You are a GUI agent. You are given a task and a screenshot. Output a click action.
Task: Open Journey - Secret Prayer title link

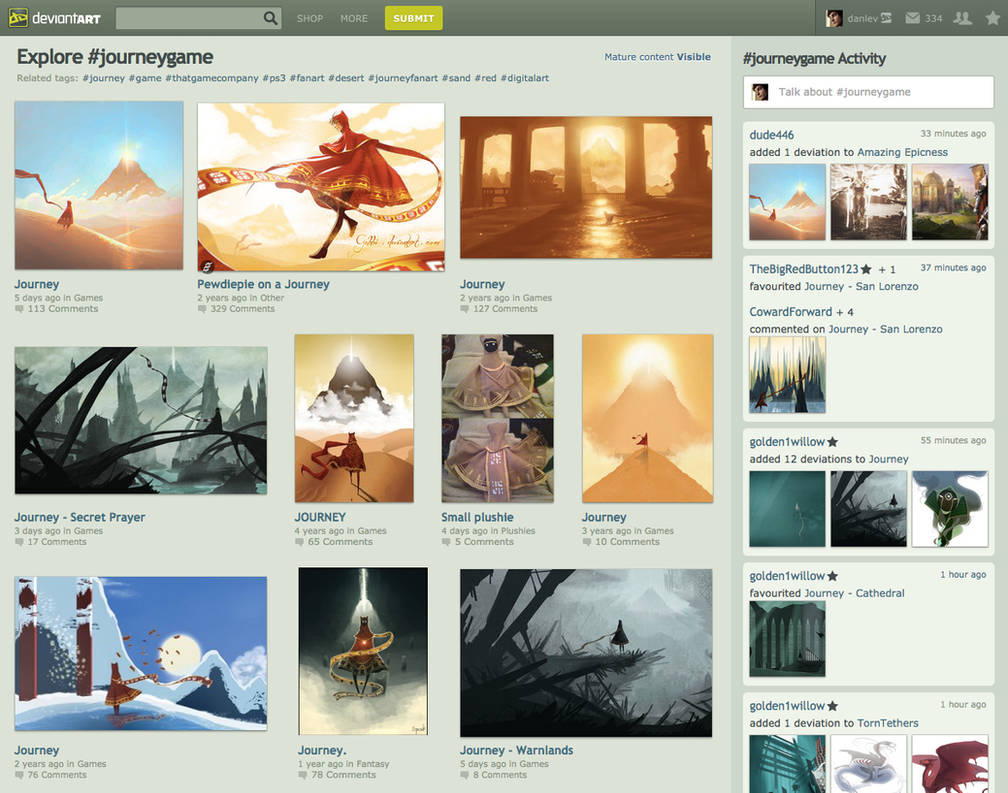coord(80,517)
